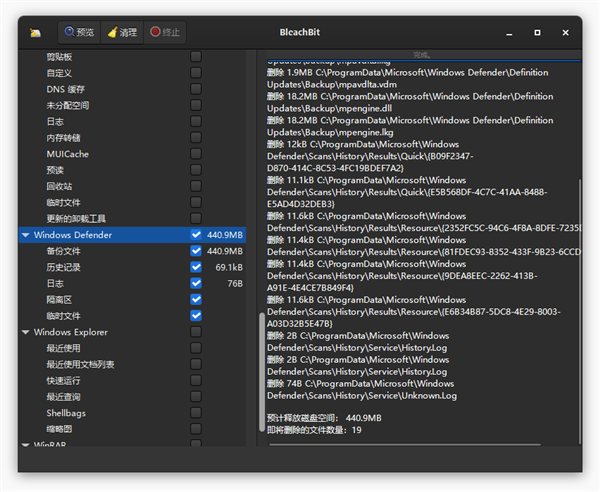Click the 完成 progress bar
The image size is (600, 492).
tap(424, 55)
